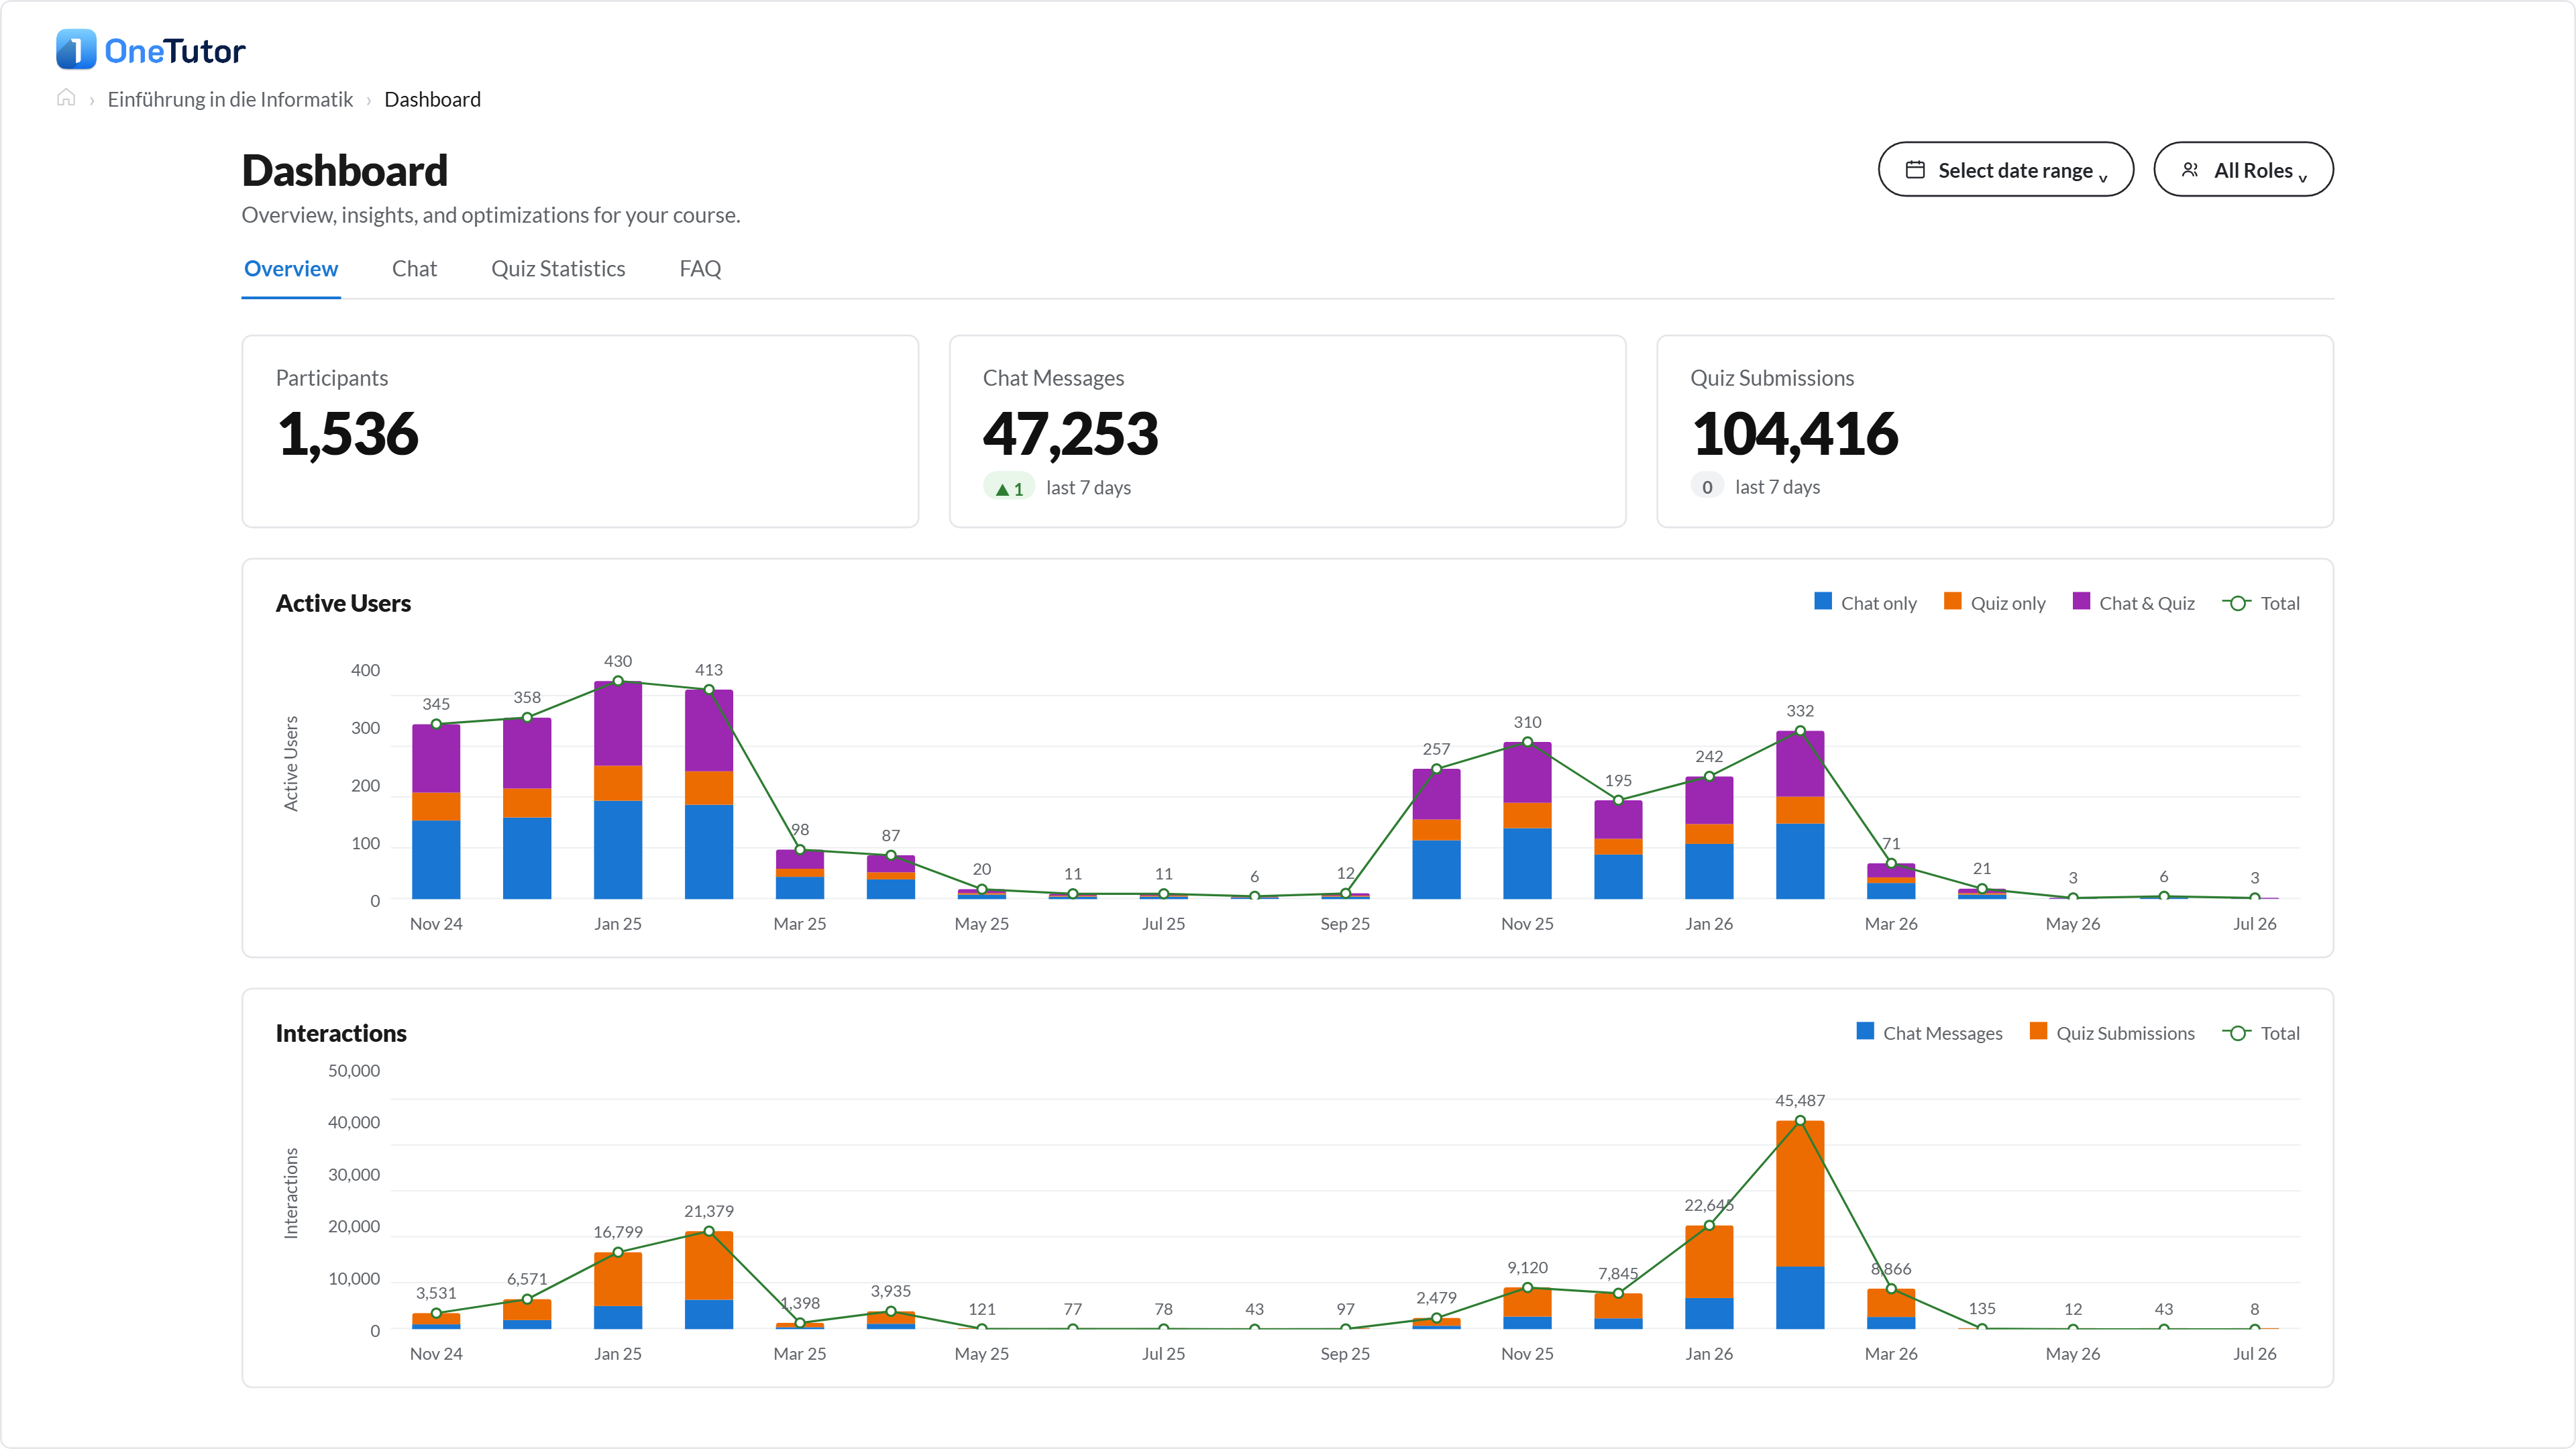The width and height of the screenshot is (2576, 1449).
Task: Click the people icon in All Roles button
Action: tap(2190, 170)
